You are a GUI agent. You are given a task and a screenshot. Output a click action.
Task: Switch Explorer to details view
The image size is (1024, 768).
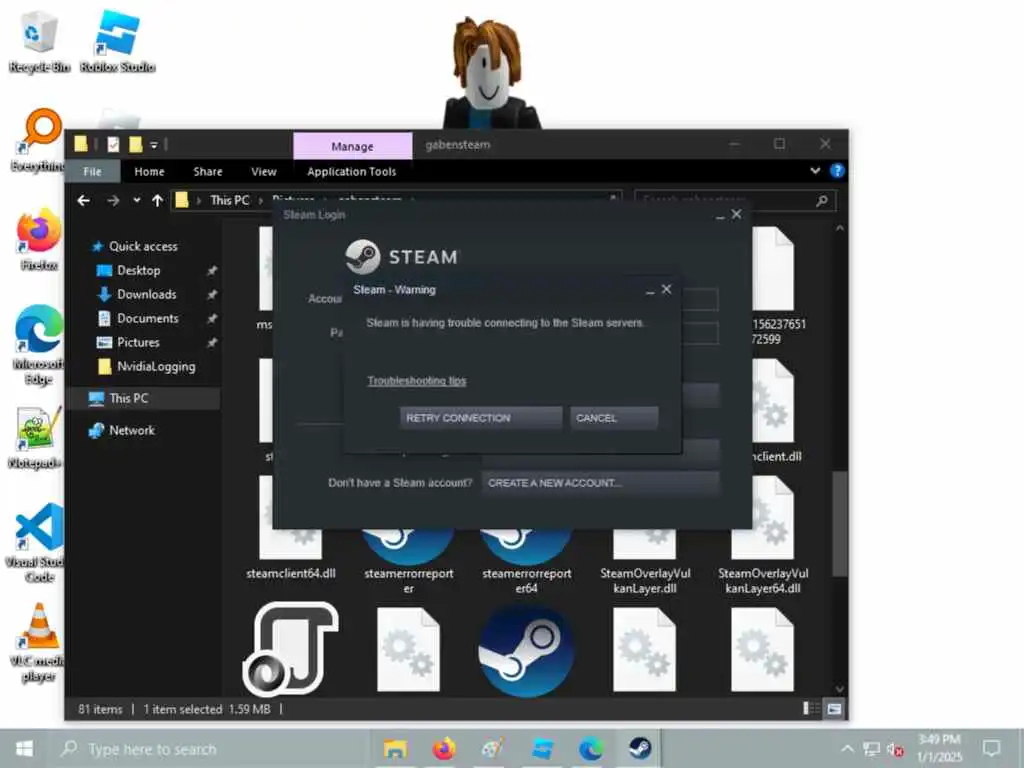(x=811, y=709)
